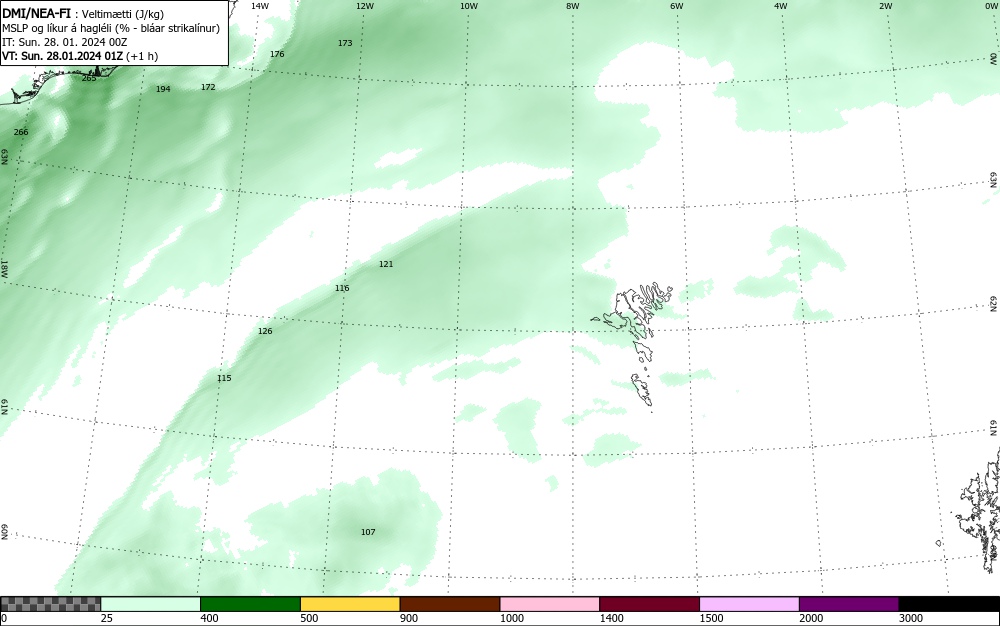1000x626 pixels.
Task: Click the purple 2000–3000 legend swatch
Action: point(849,604)
